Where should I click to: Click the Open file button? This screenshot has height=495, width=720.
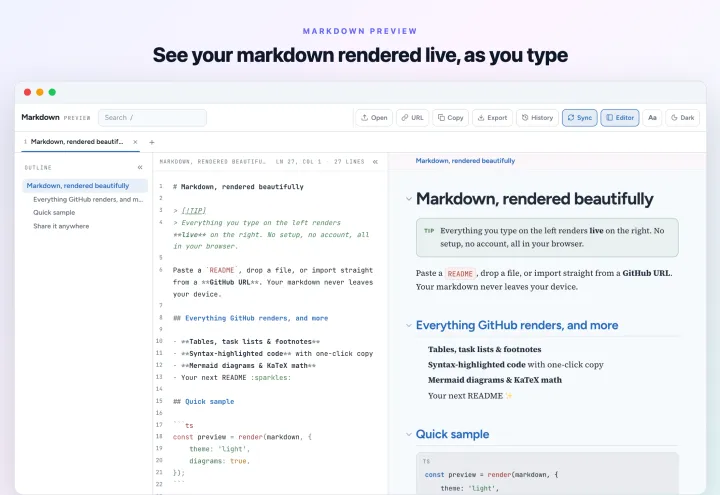[x=374, y=118]
